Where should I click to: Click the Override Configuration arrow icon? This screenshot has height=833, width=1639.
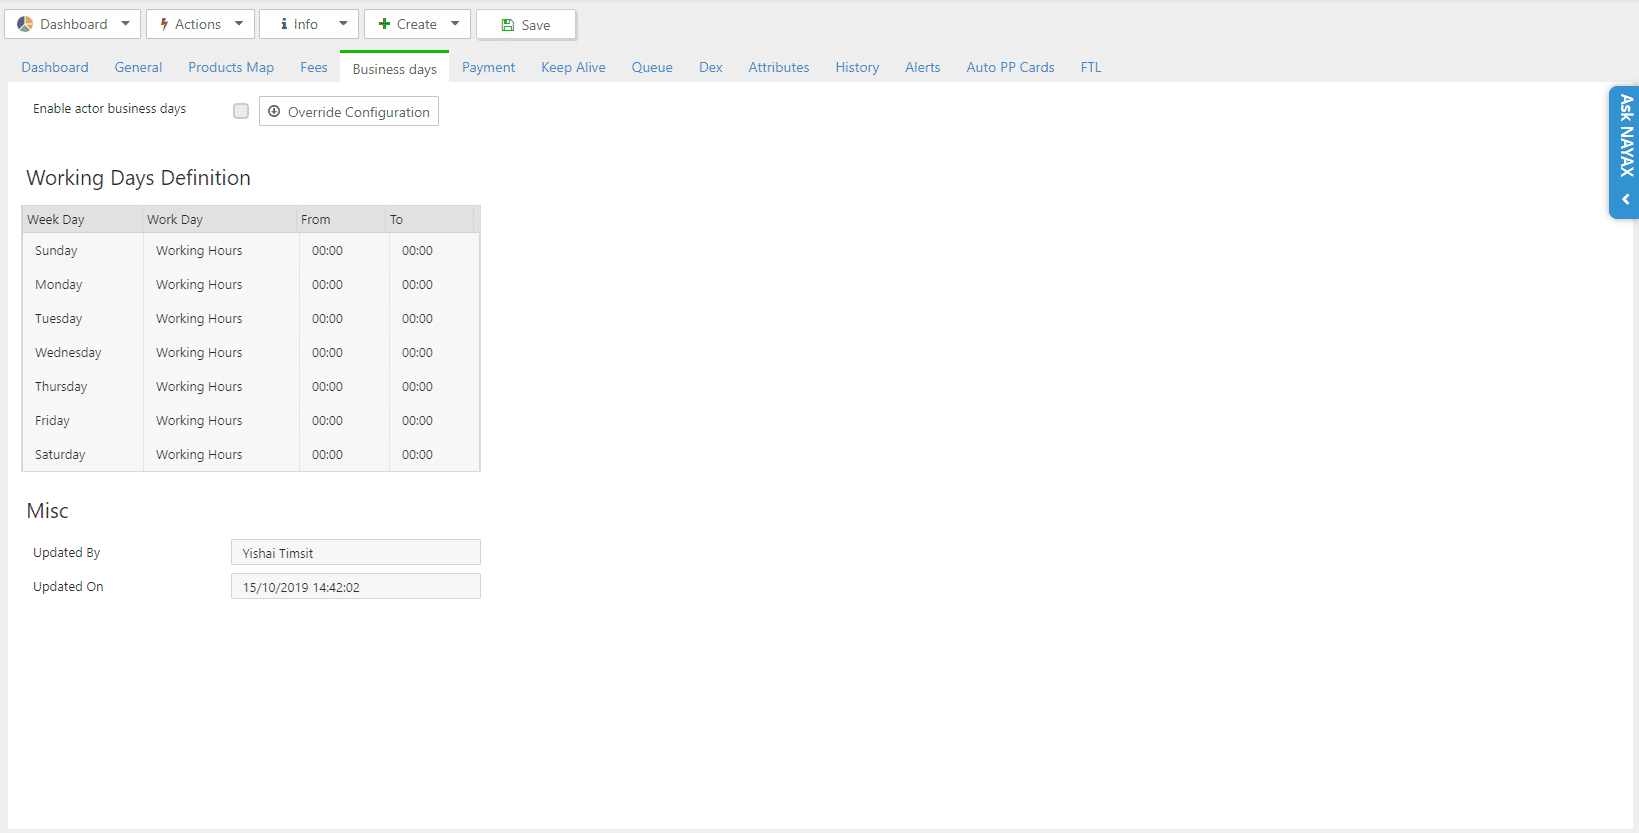pos(274,111)
